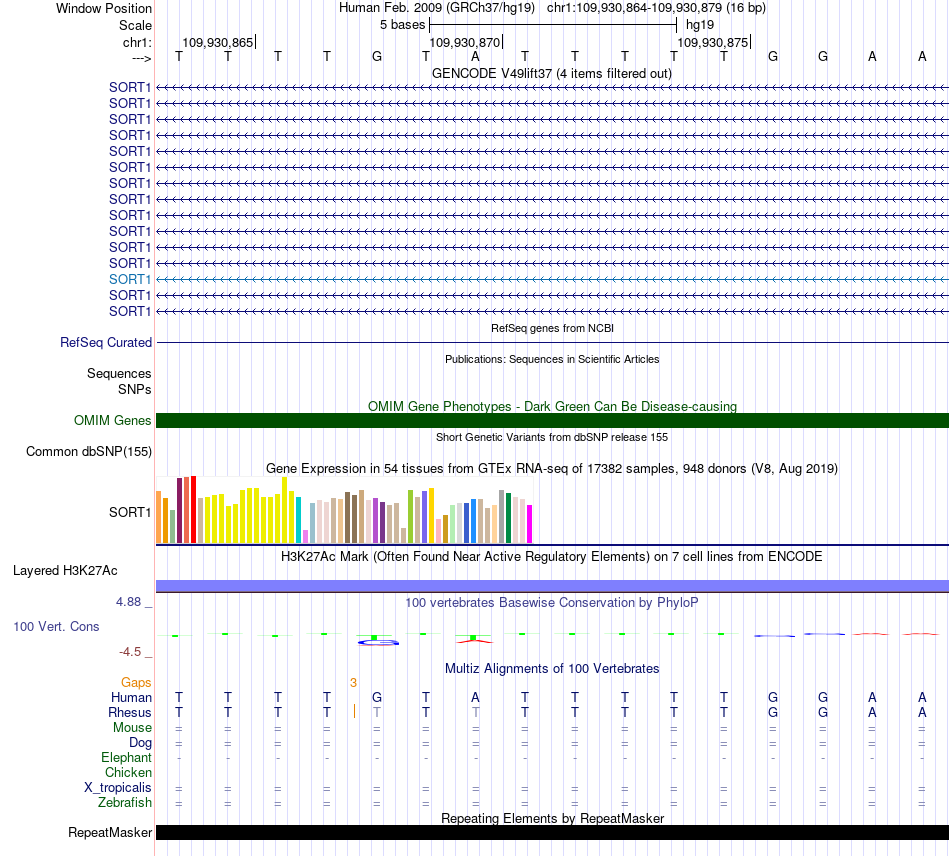Select the Zebrafish species alignment label
Screen dimensions: 950x856
[125, 802]
